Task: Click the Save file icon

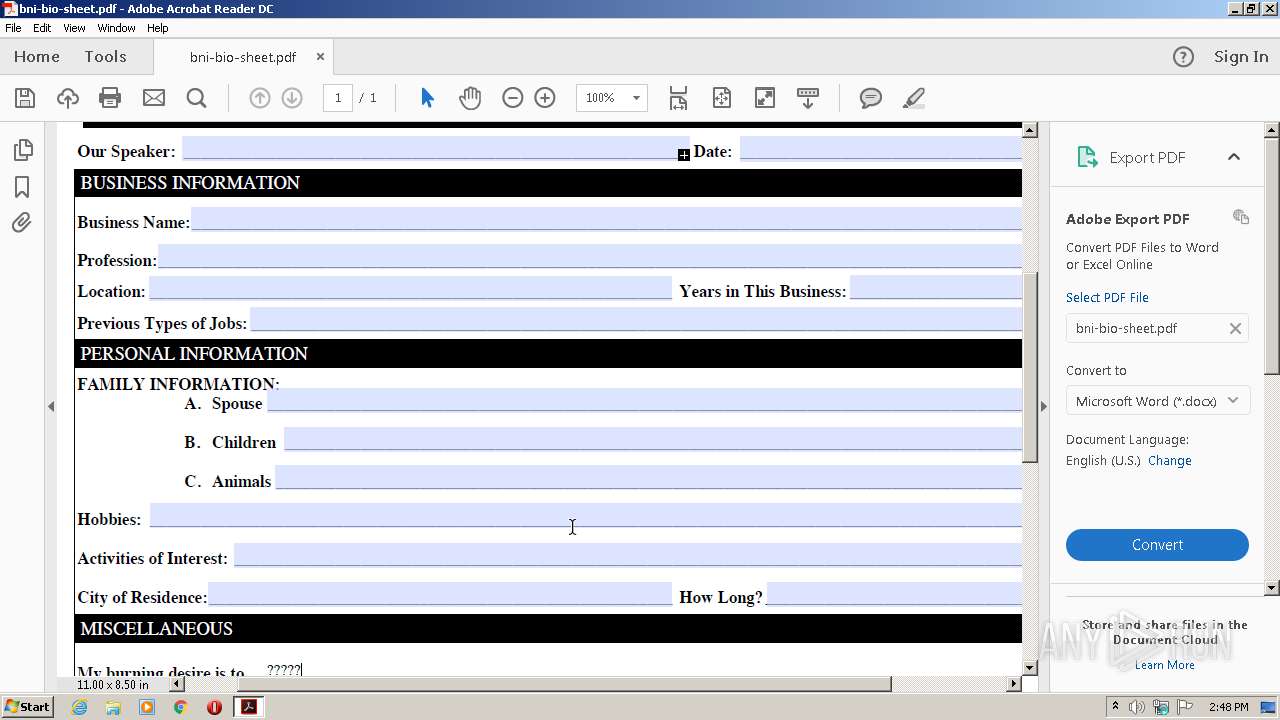Action: [x=25, y=98]
